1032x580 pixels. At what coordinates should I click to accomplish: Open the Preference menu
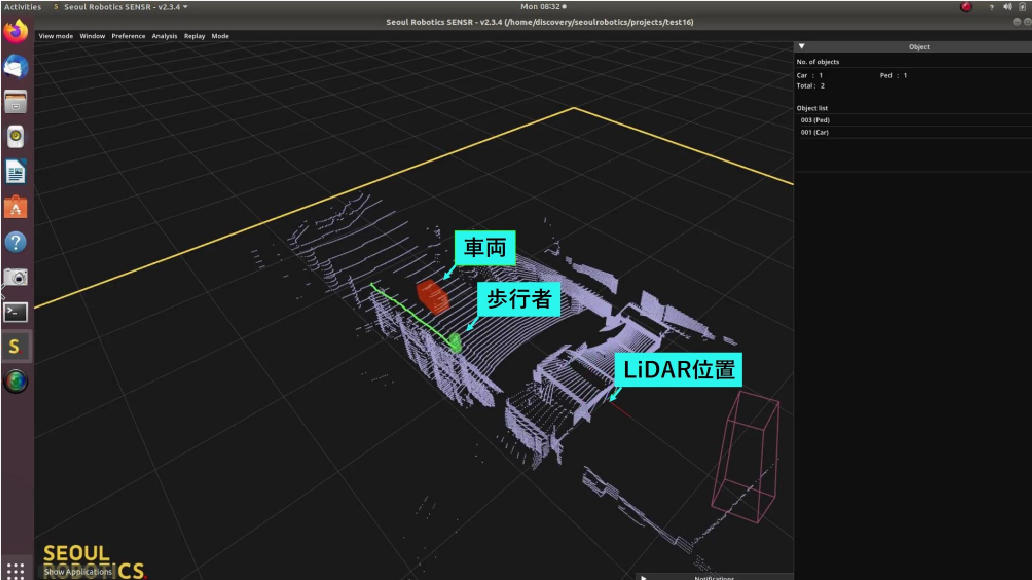coord(128,36)
